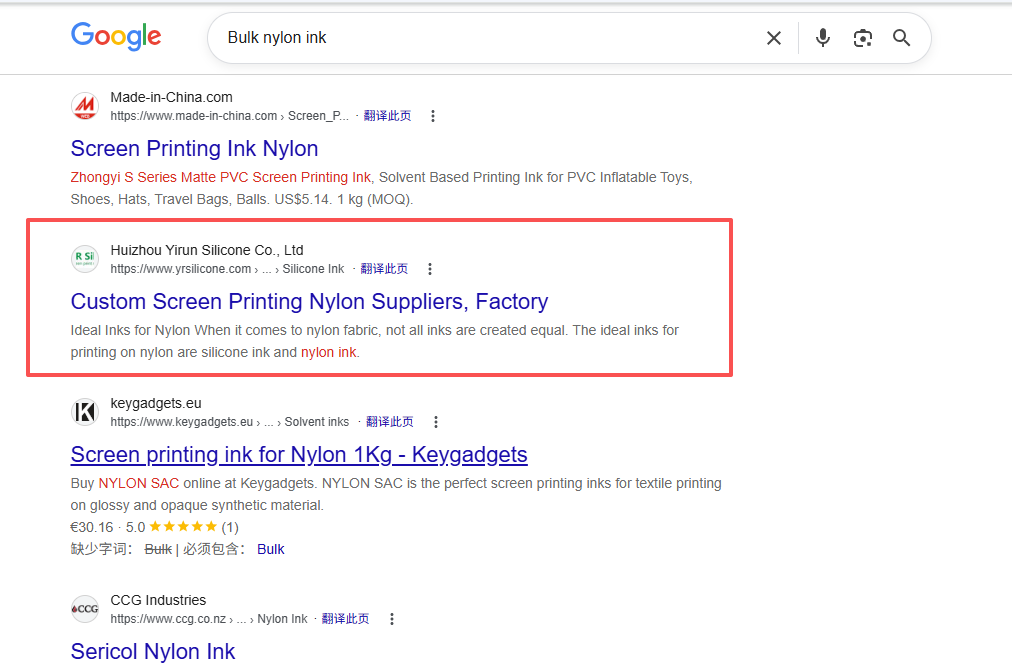Click the Made-in-China.com site name
This screenshot has width=1012, height=671.
pos(171,97)
